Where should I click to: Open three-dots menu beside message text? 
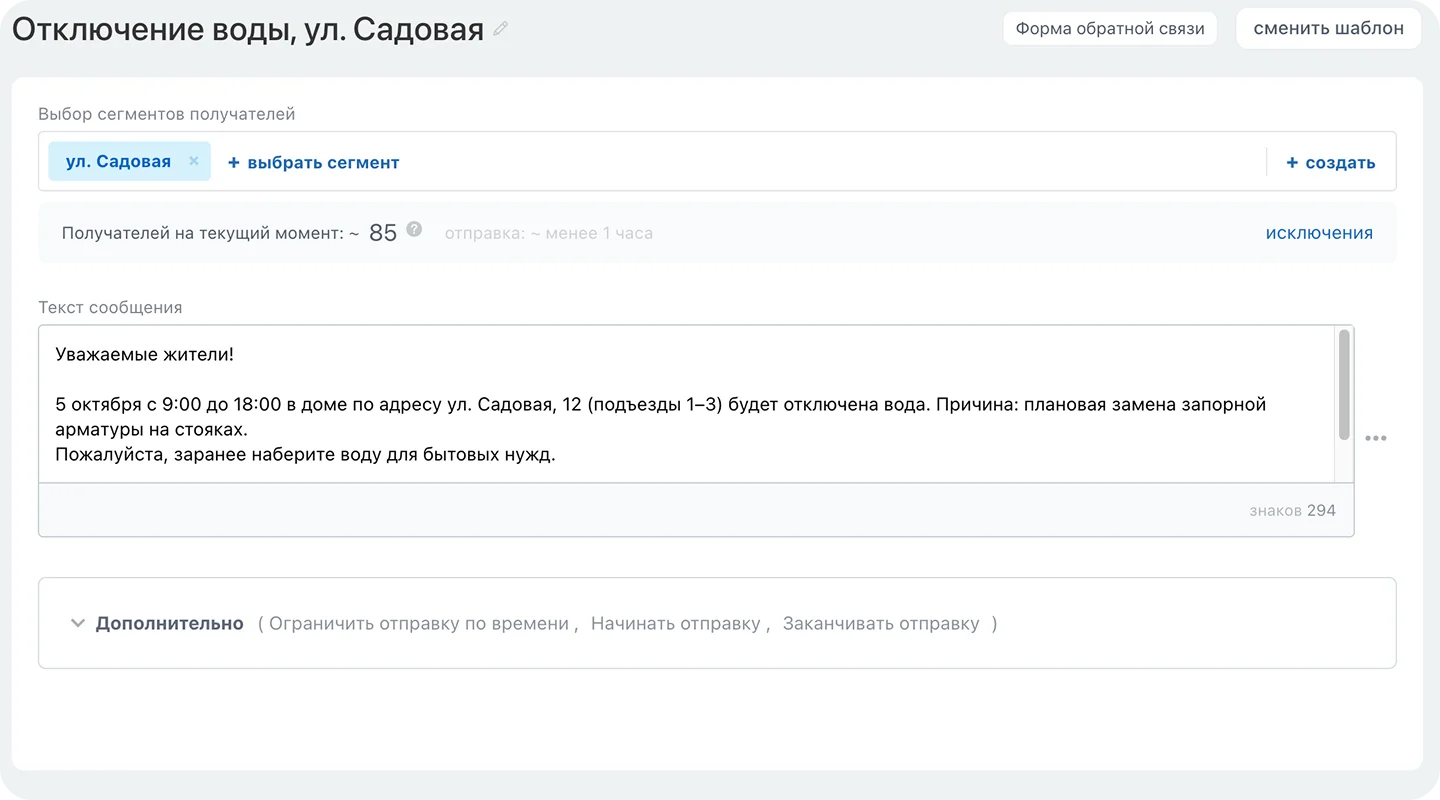[1376, 438]
